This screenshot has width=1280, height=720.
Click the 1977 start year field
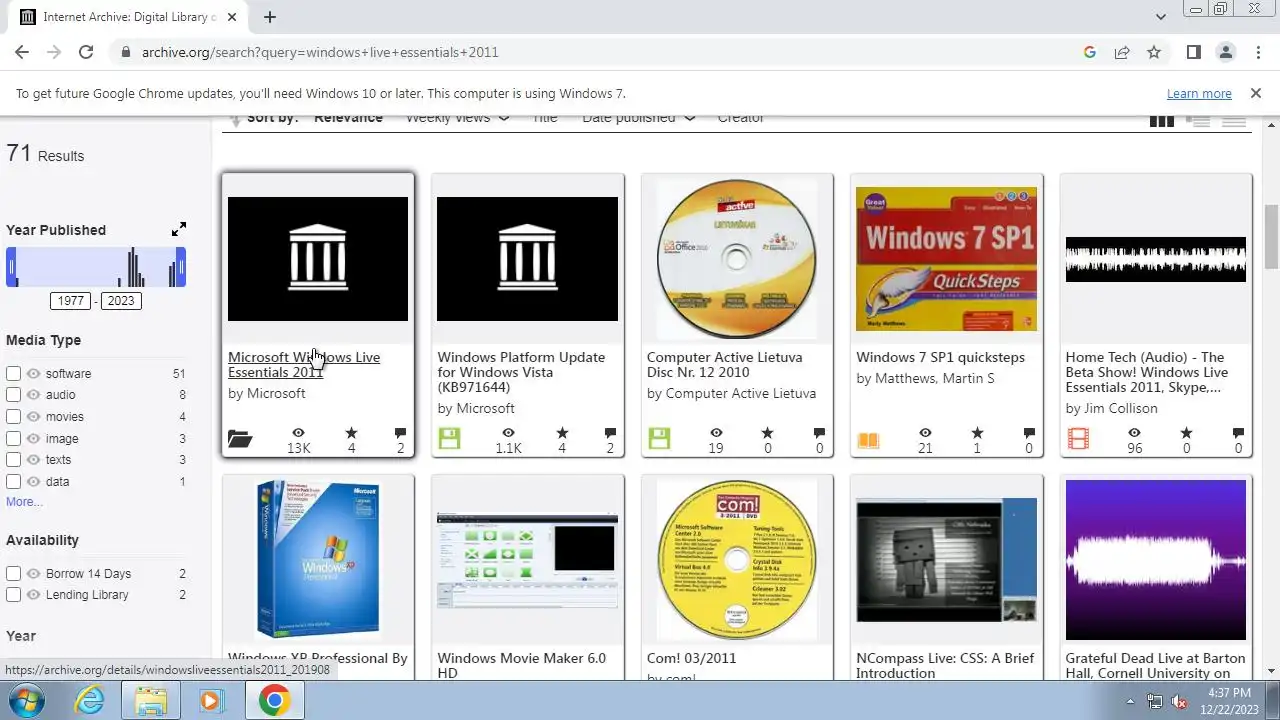pos(71,301)
